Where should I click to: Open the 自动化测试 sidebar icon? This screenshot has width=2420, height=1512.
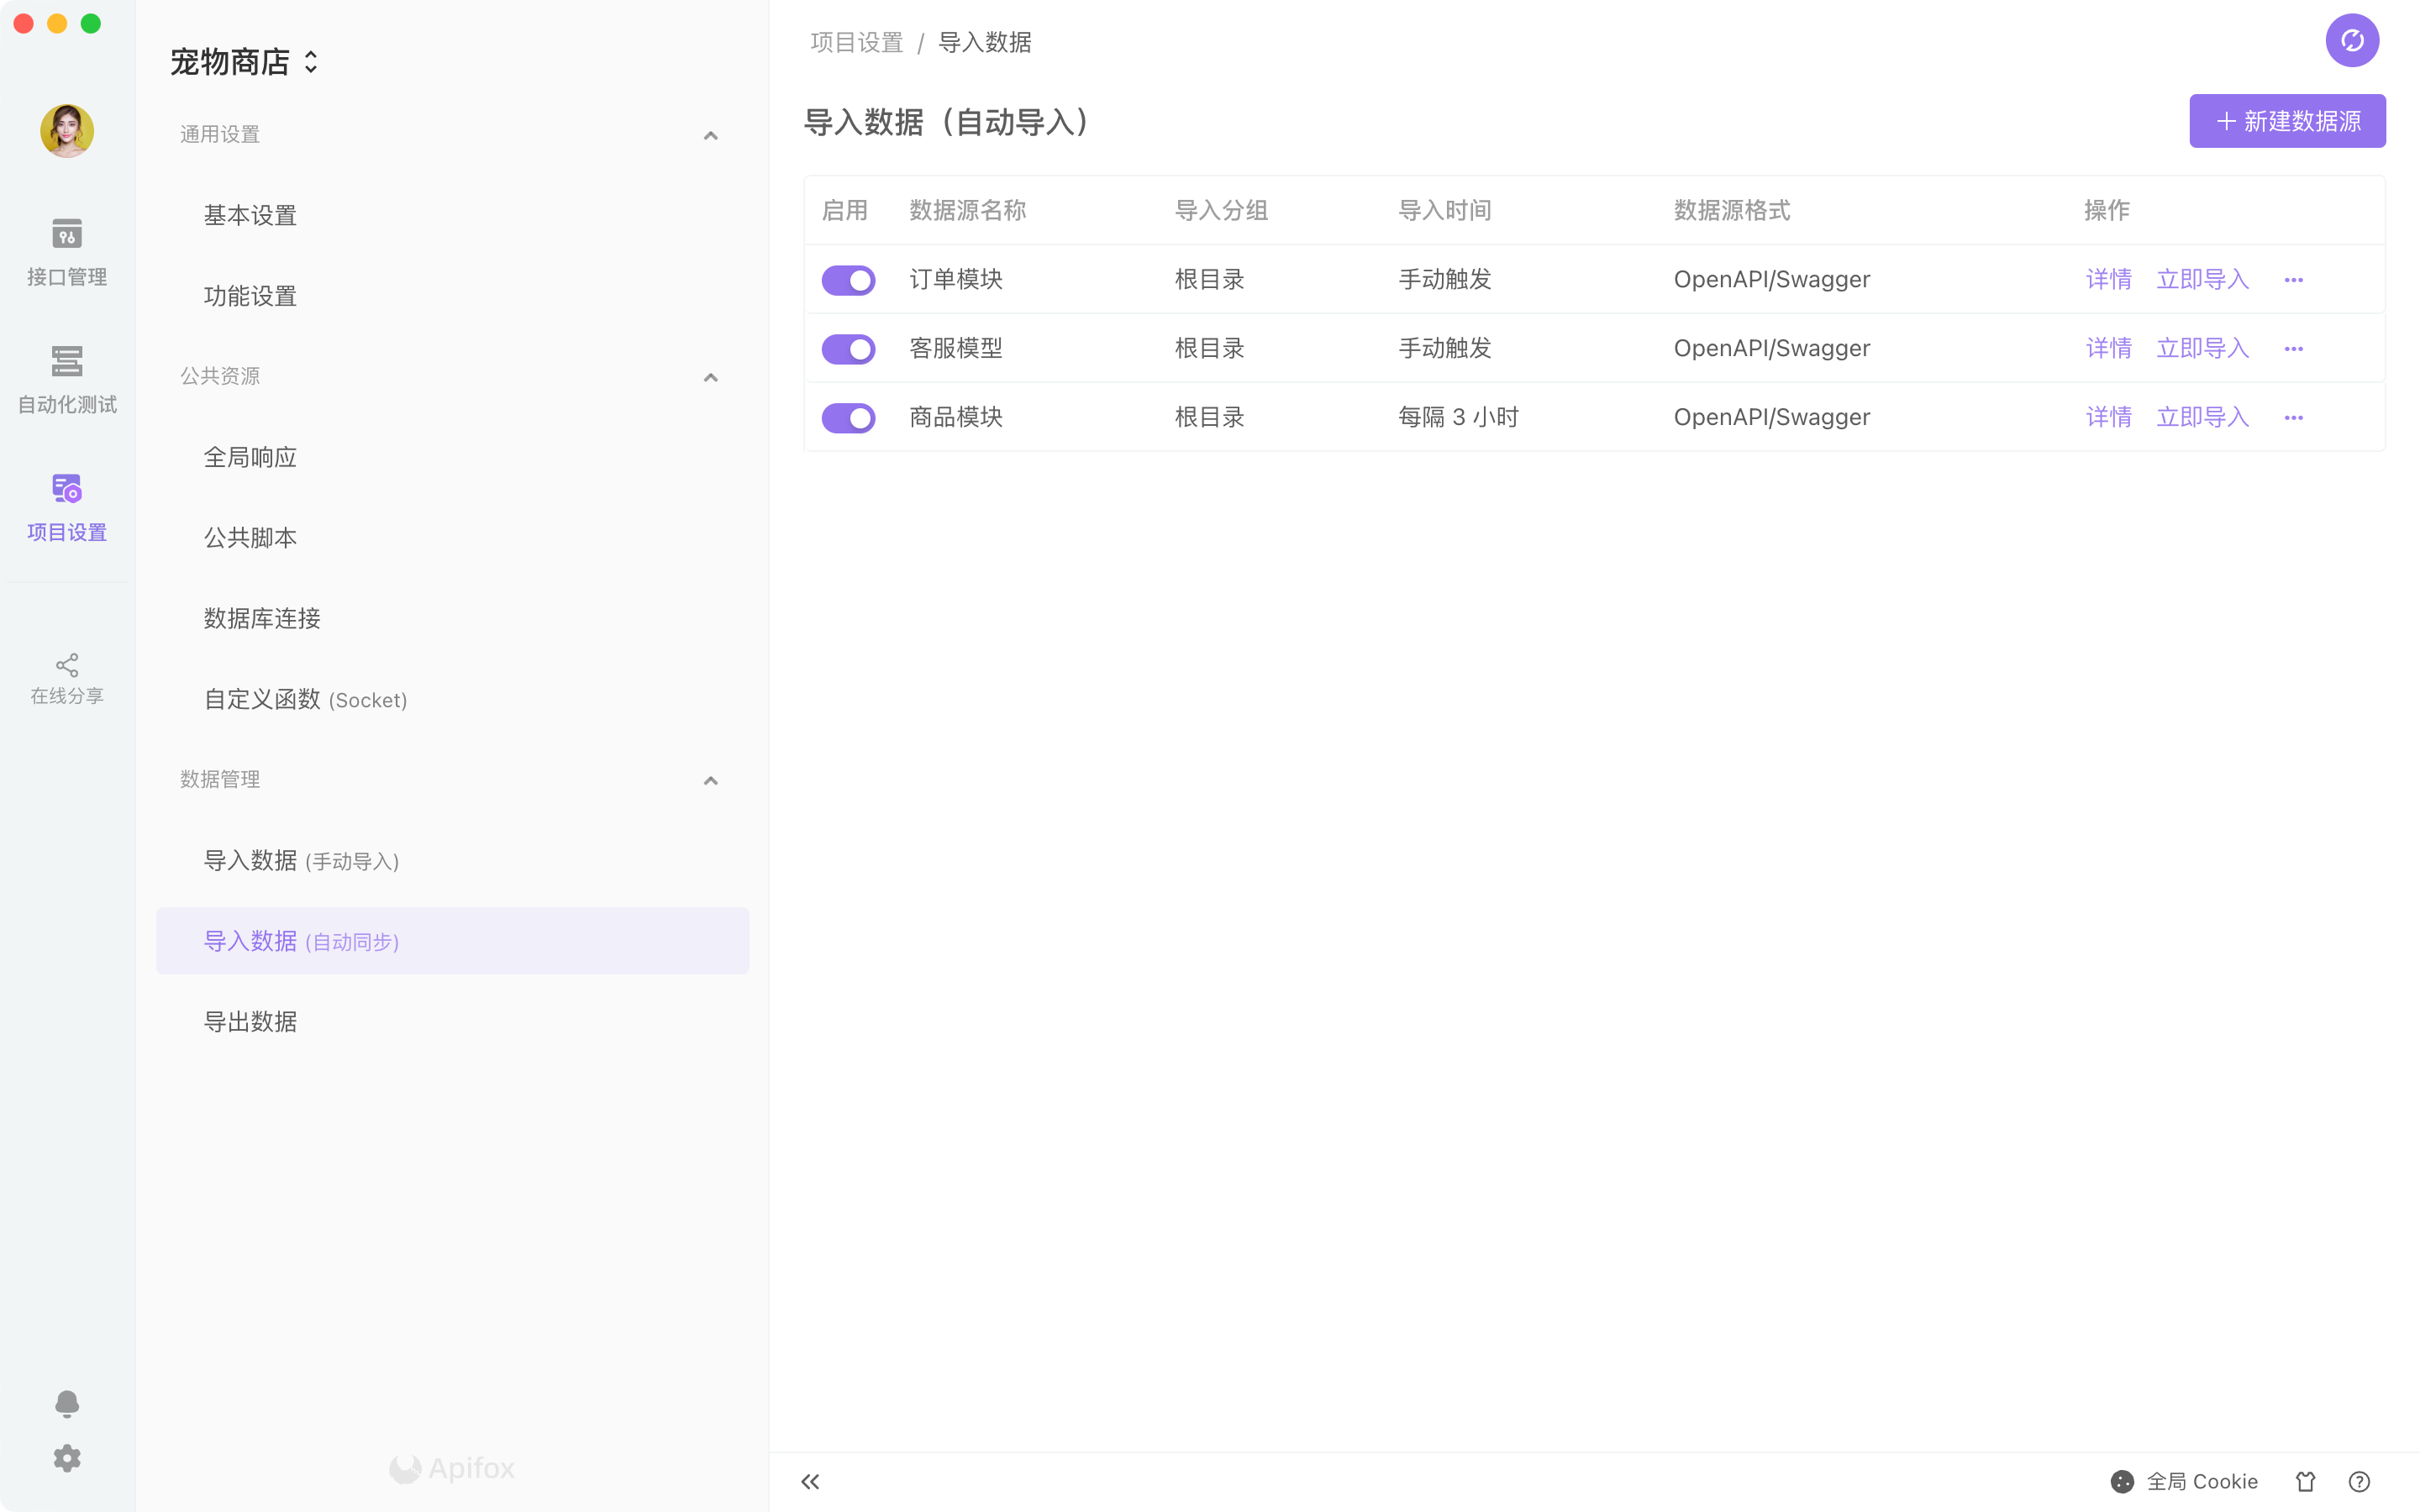(67, 379)
